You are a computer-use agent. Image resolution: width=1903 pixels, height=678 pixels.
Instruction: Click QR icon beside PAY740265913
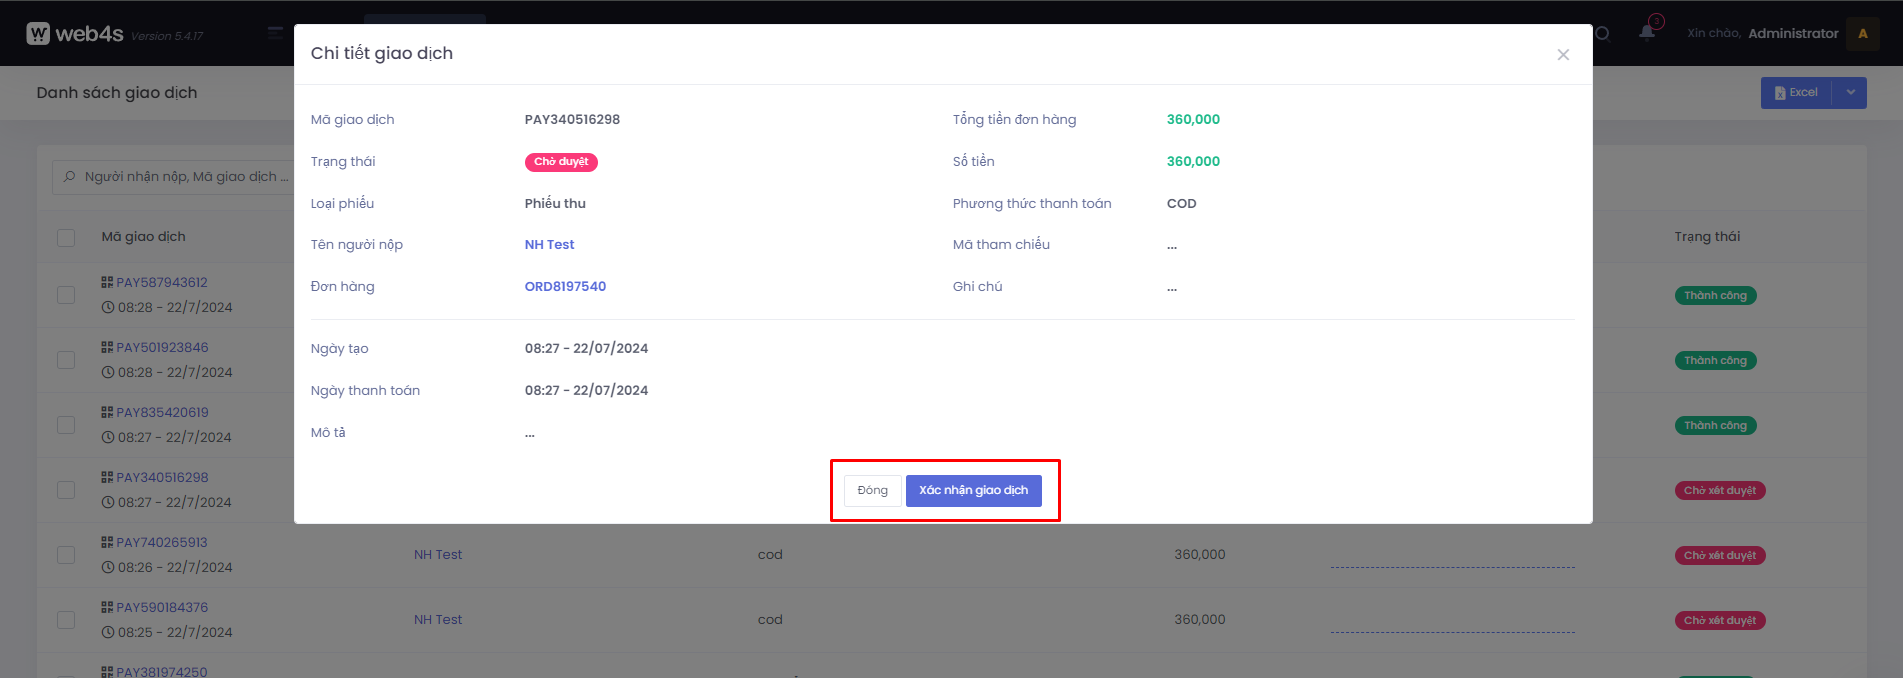point(107,542)
